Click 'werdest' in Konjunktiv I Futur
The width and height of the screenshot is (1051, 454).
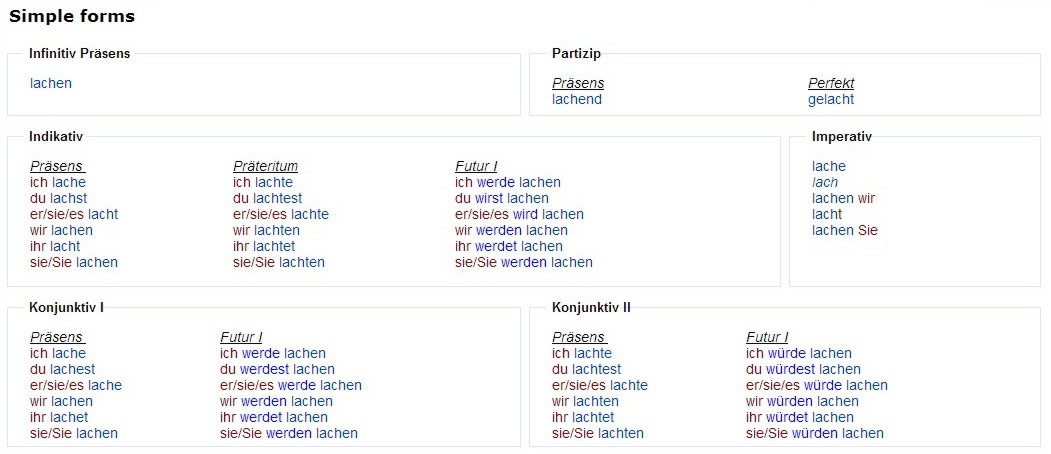coord(264,370)
